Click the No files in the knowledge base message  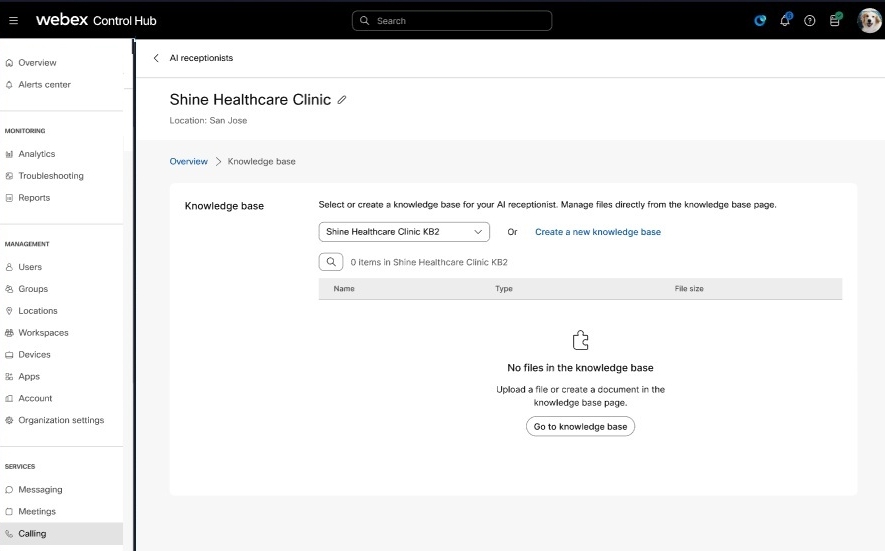tap(580, 368)
